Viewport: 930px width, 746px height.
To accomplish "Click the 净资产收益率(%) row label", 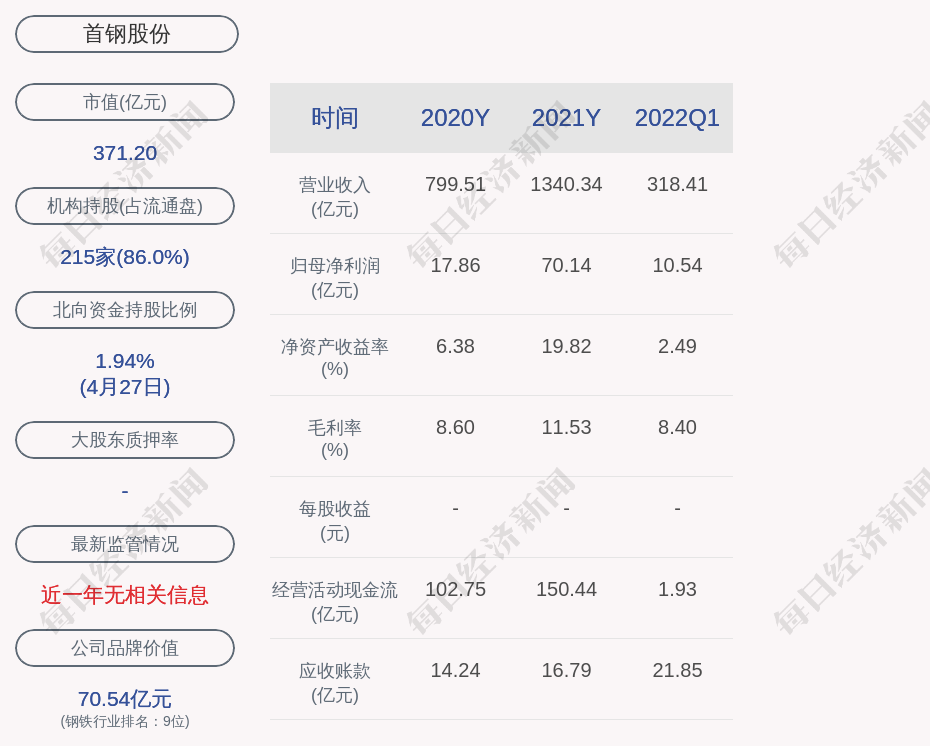I will pyautogui.click(x=335, y=358).
